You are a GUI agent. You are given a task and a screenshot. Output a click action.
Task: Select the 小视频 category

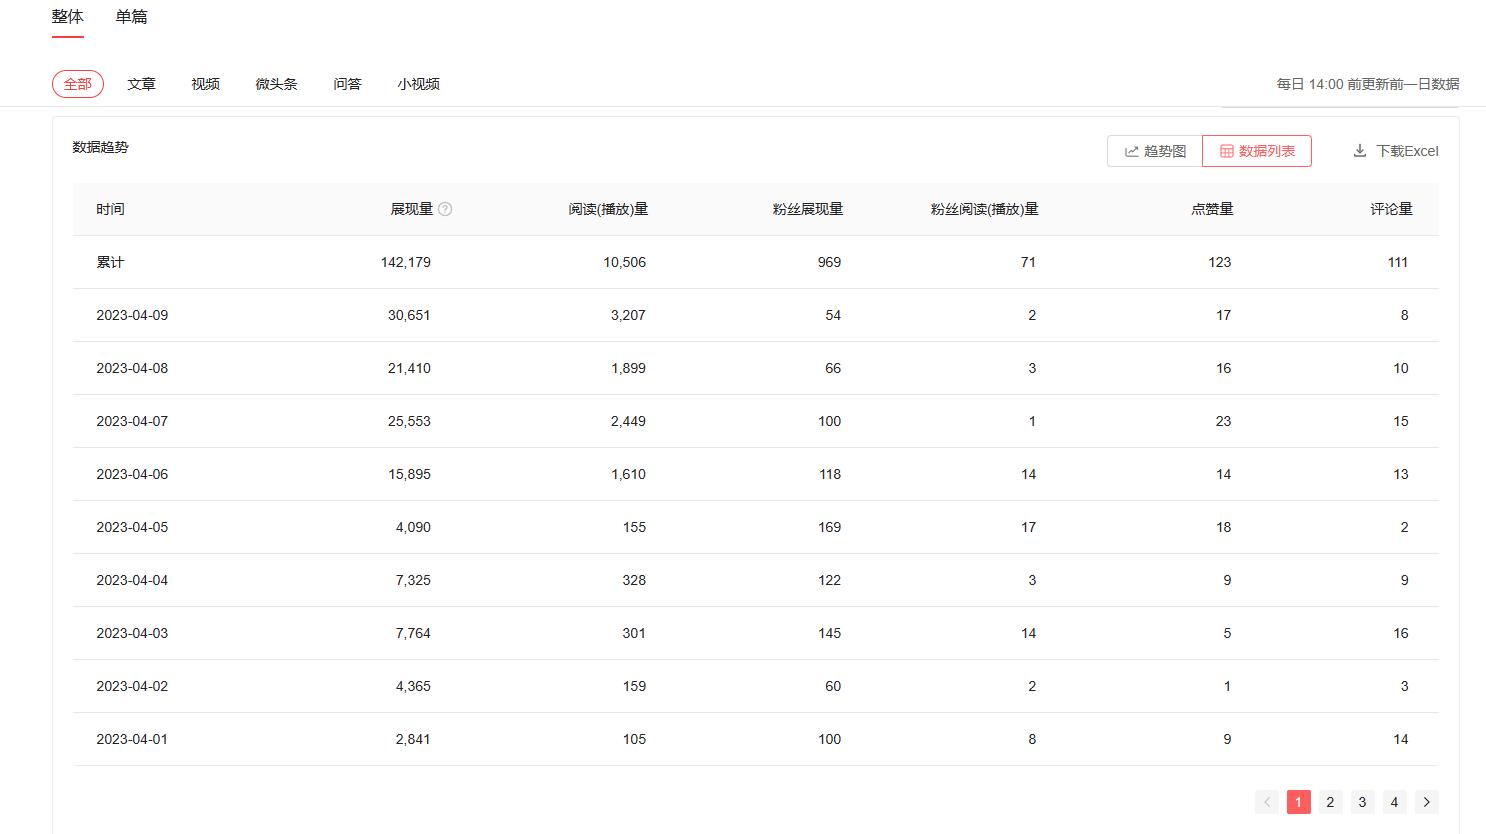418,84
